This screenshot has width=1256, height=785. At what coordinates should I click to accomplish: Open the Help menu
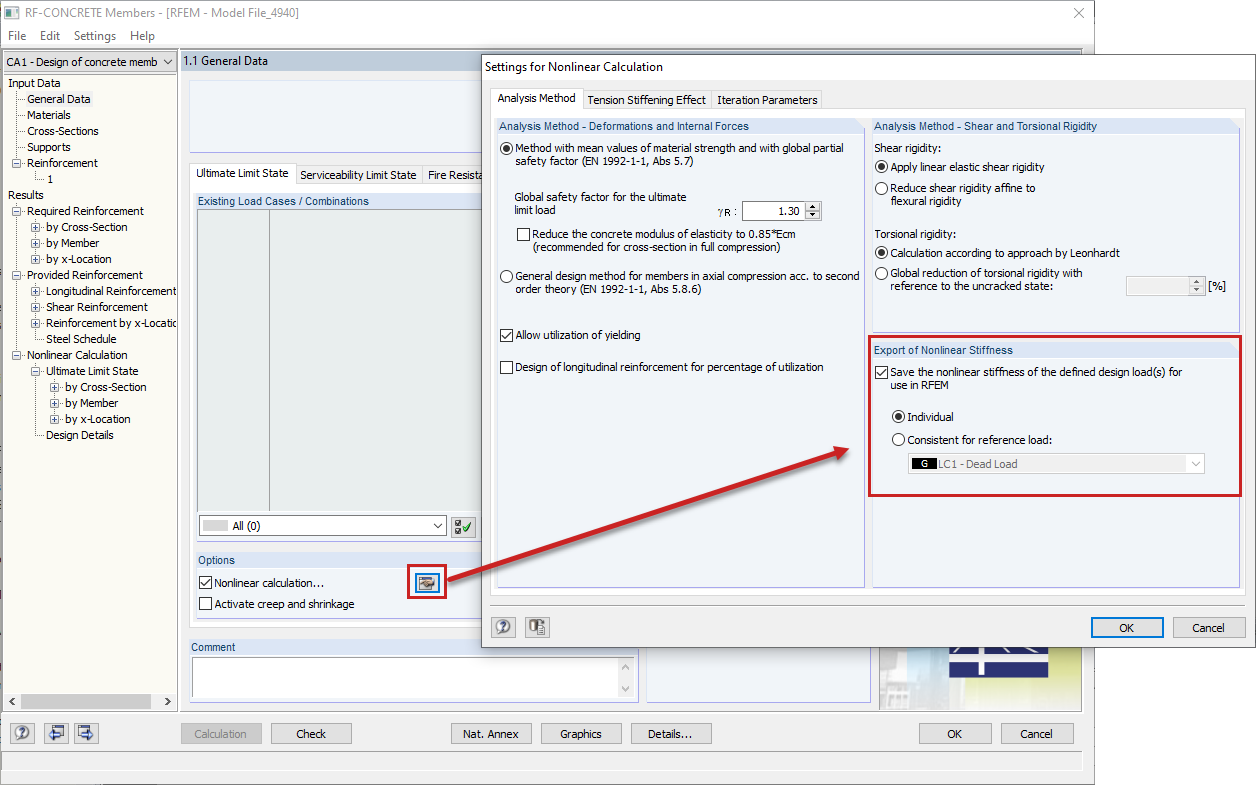coord(142,36)
